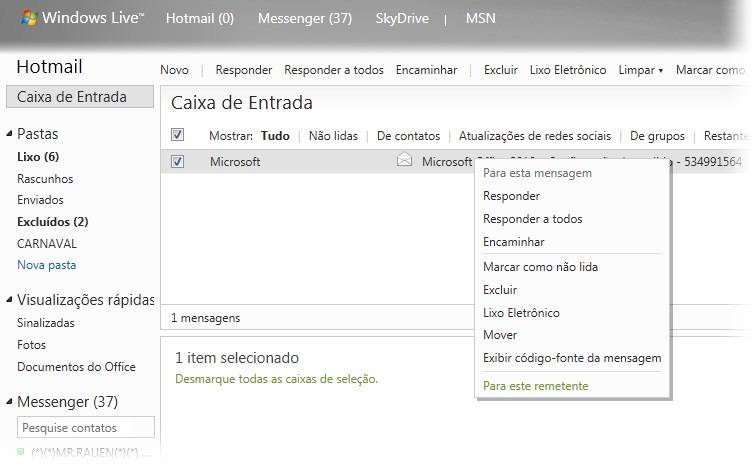Filter messages by Não lidas
Image resolution: width=755 pixels, height=467 pixels.
(333, 136)
